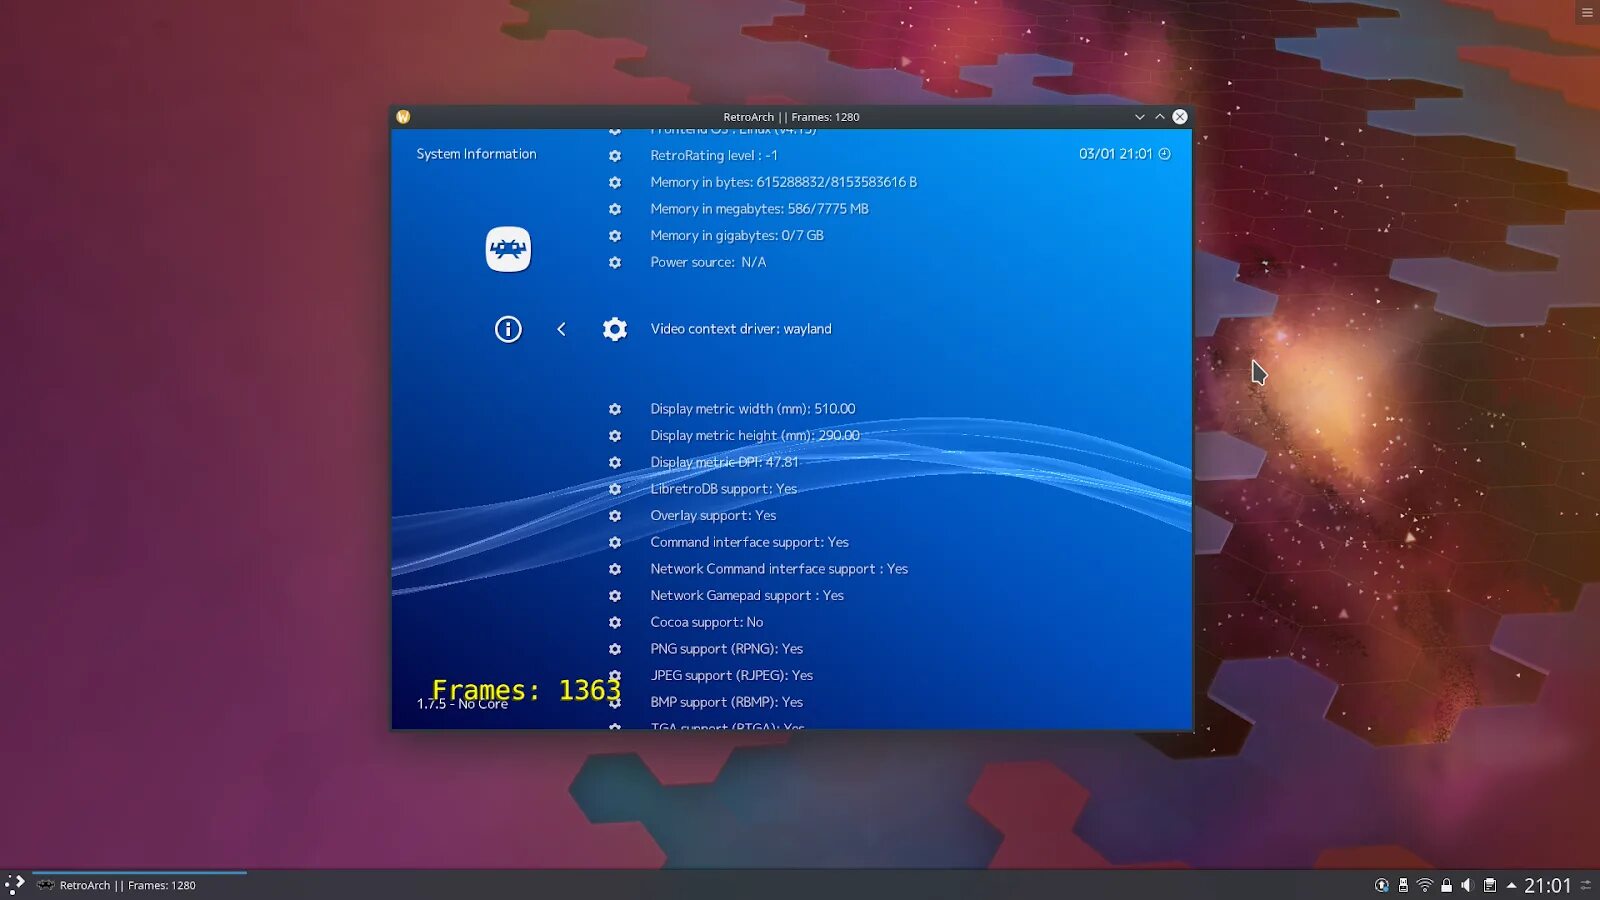This screenshot has width=1600, height=900.
Task: Go back using the left chevron
Action: 561,329
